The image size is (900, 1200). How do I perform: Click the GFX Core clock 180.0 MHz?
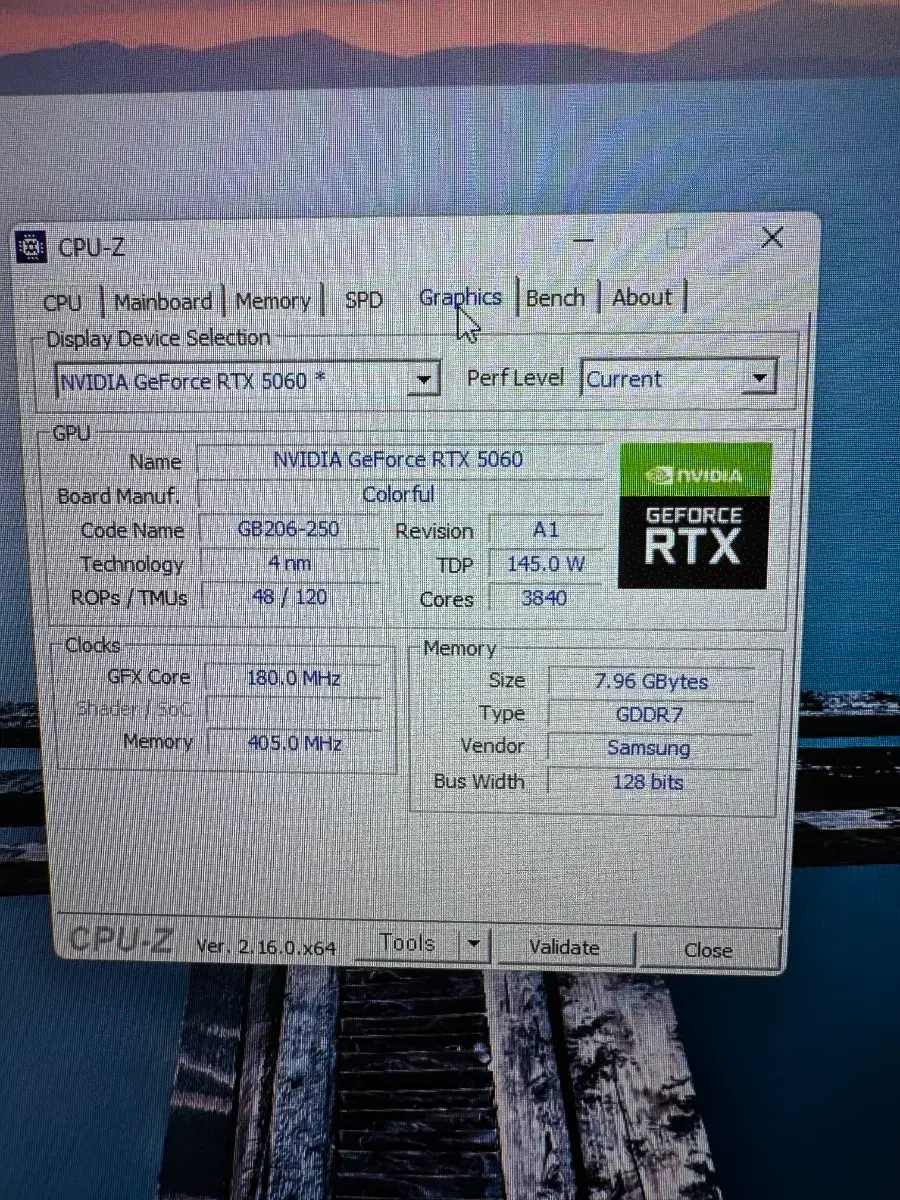pyautogui.click(x=293, y=678)
